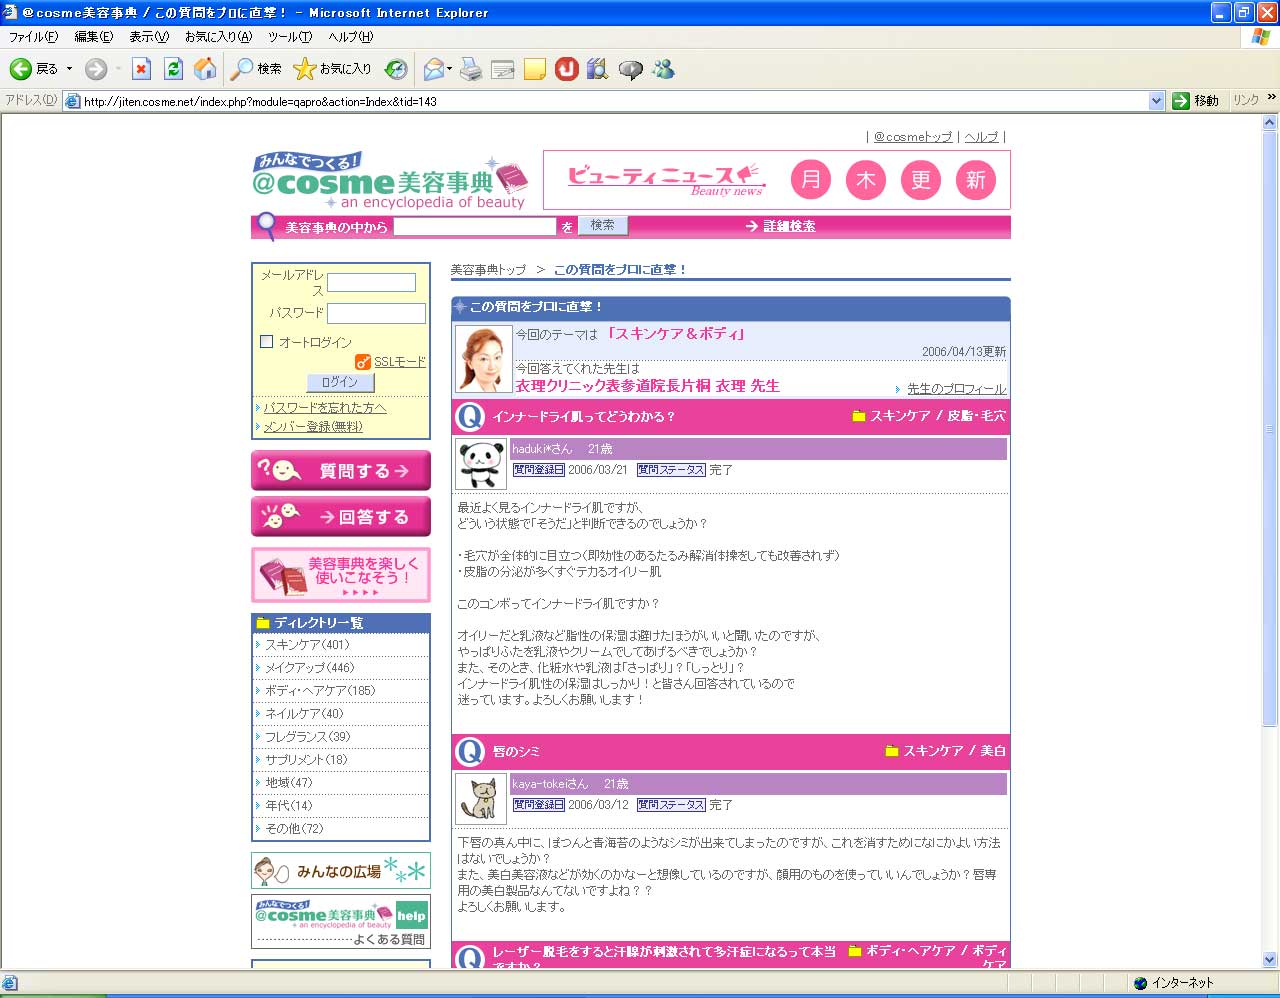The height and width of the screenshot is (998, 1280).
Task: Click the red U toolbar icon
Action: [x=567, y=69]
